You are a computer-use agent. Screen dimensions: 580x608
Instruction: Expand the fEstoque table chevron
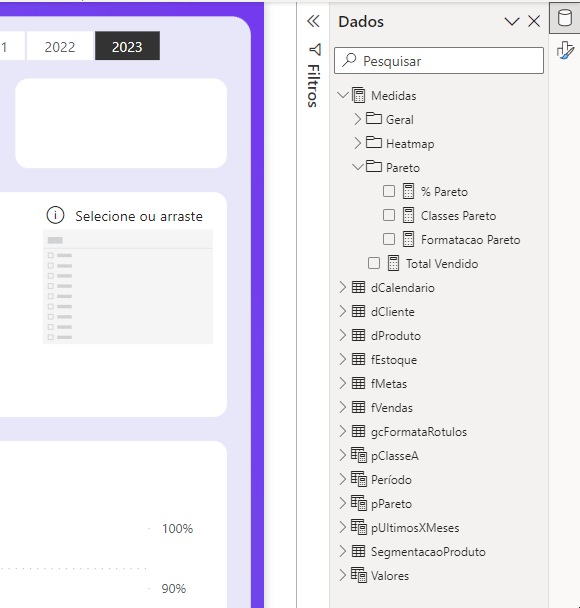click(x=343, y=359)
